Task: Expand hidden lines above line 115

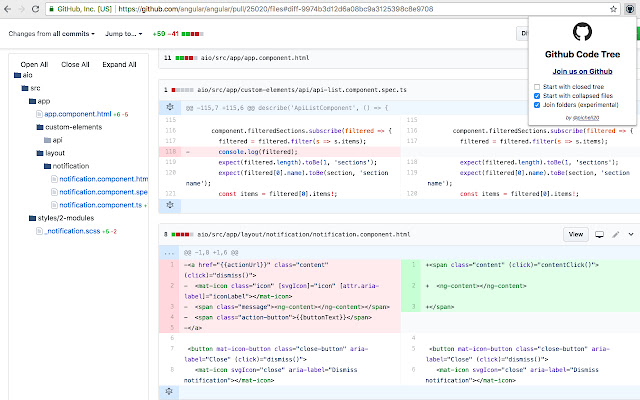Action: click(171, 105)
